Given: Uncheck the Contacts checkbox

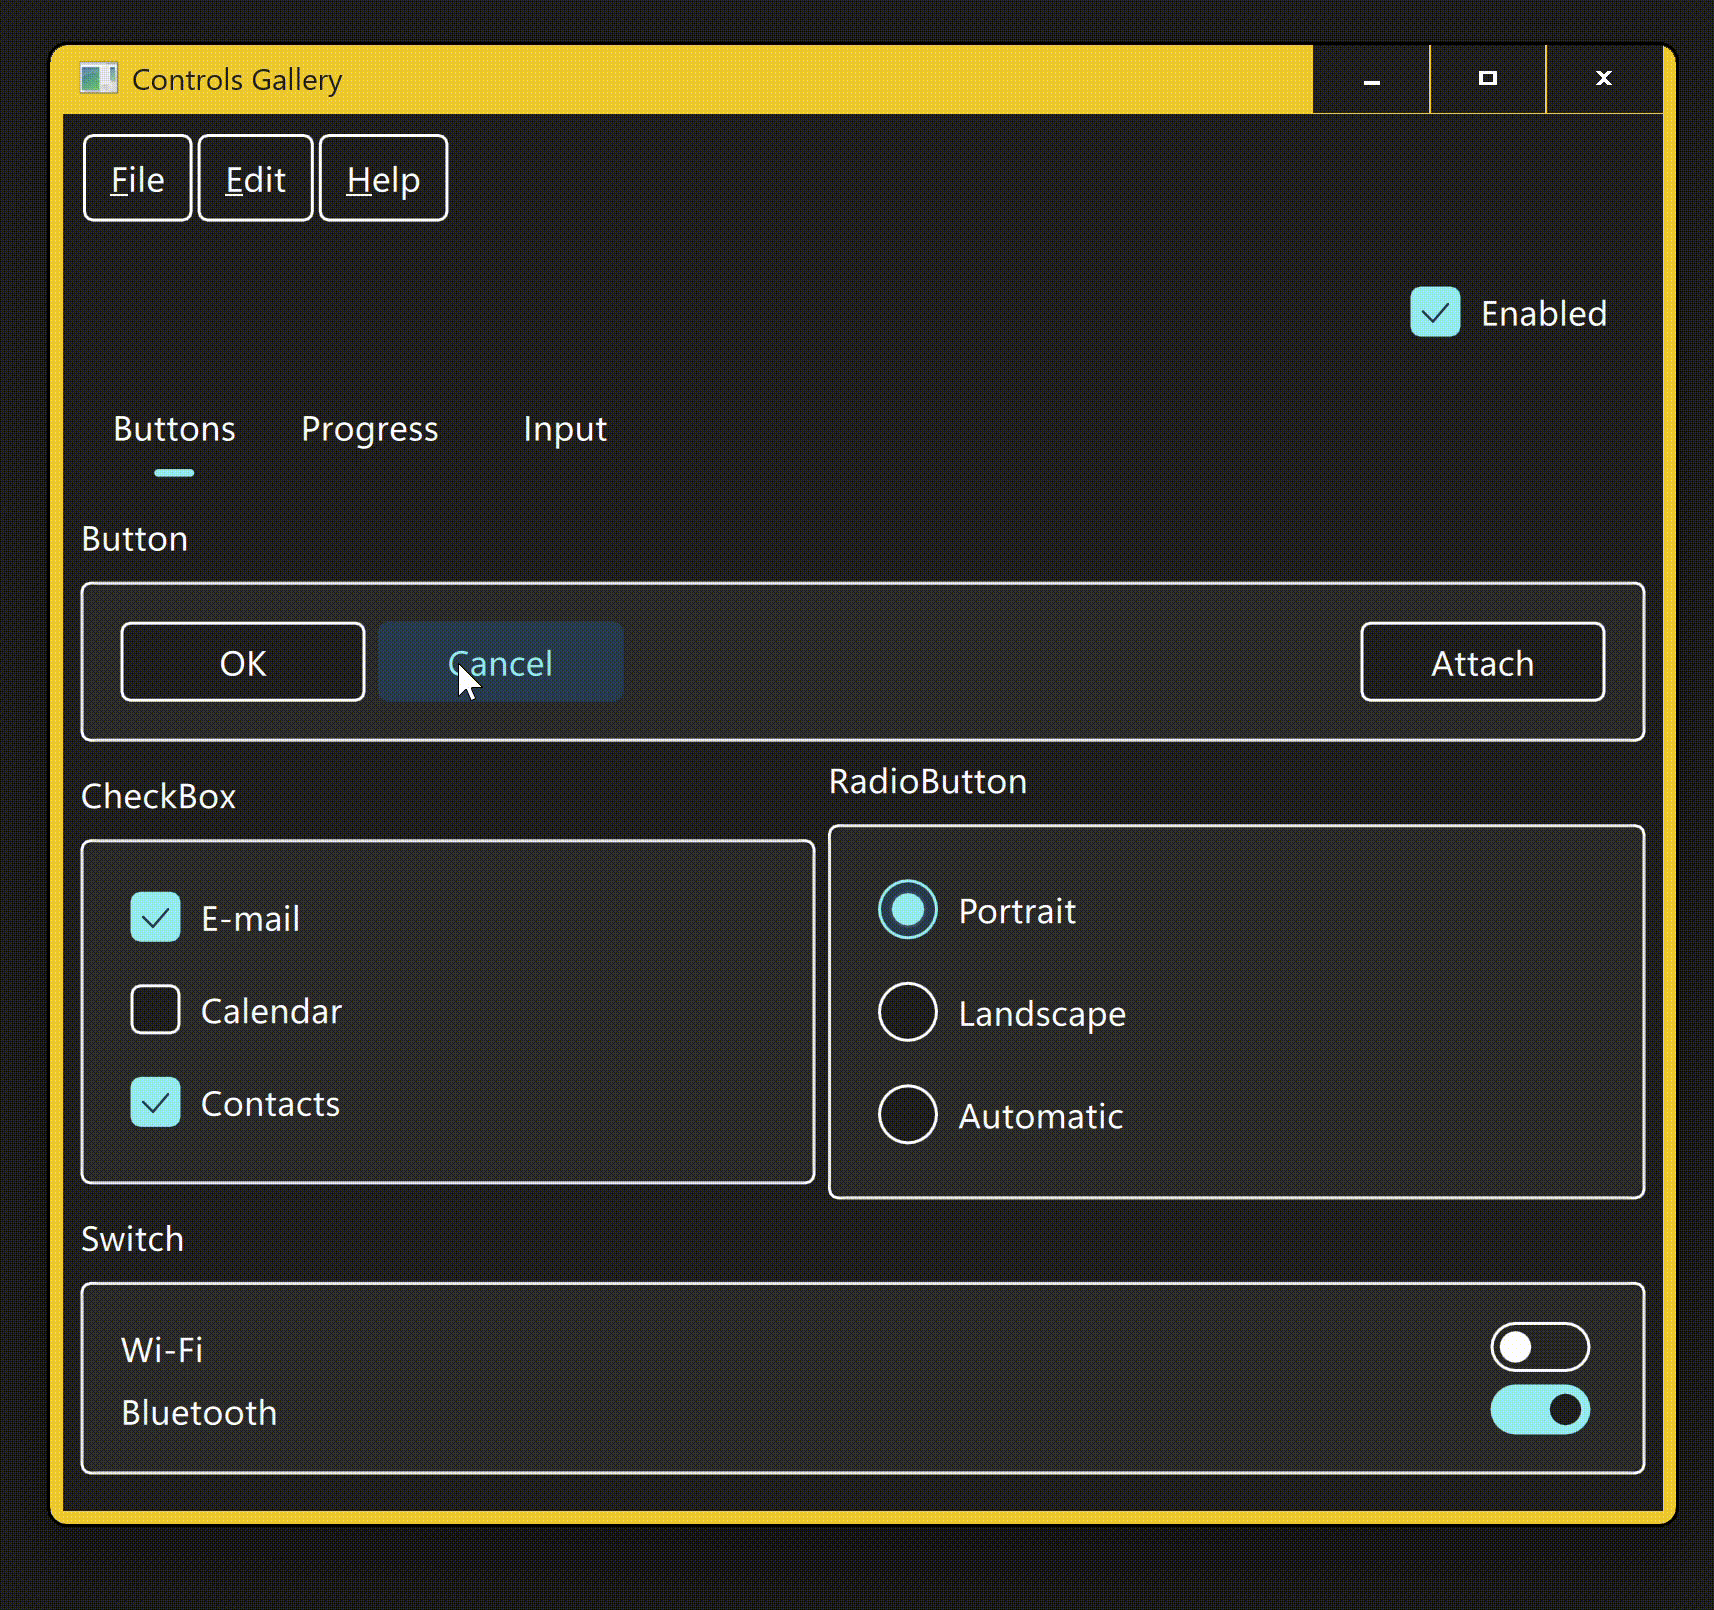Looking at the screenshot, I should pyautogui.click(x=155, y=1102).
